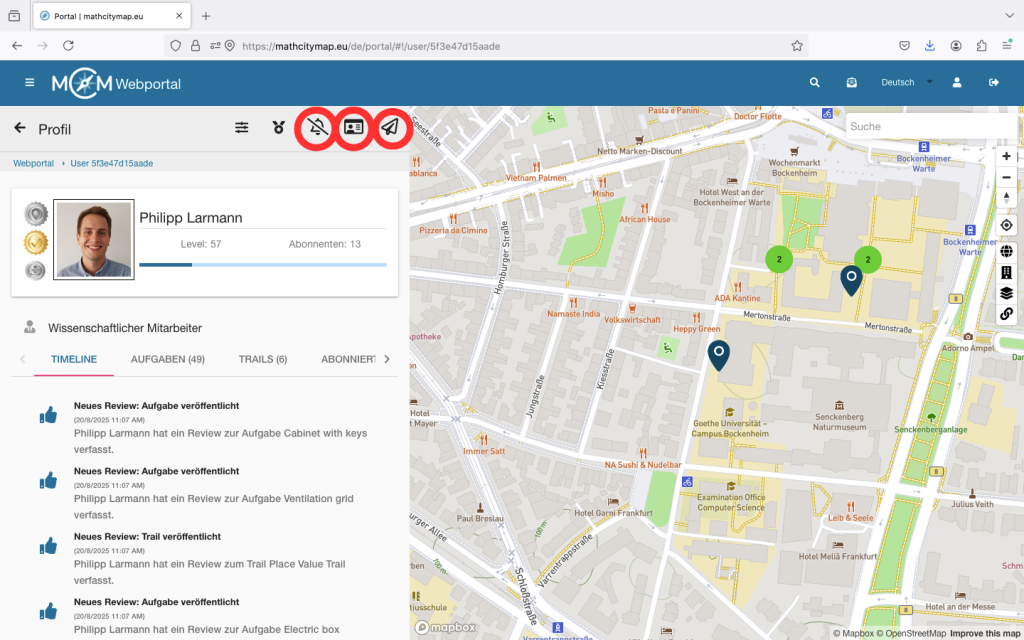Send message via paper plane icon
Screen dimensions: 1024x640
(391, 128)
